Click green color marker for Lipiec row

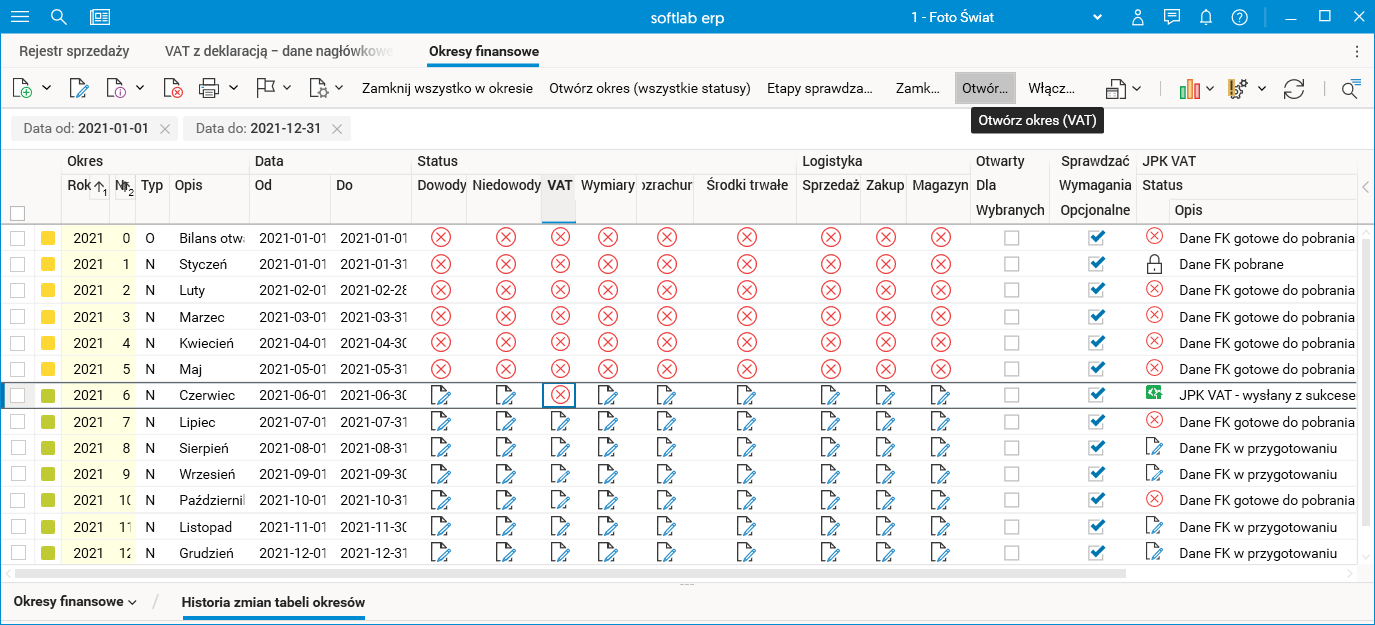click(x=48, y=422)
